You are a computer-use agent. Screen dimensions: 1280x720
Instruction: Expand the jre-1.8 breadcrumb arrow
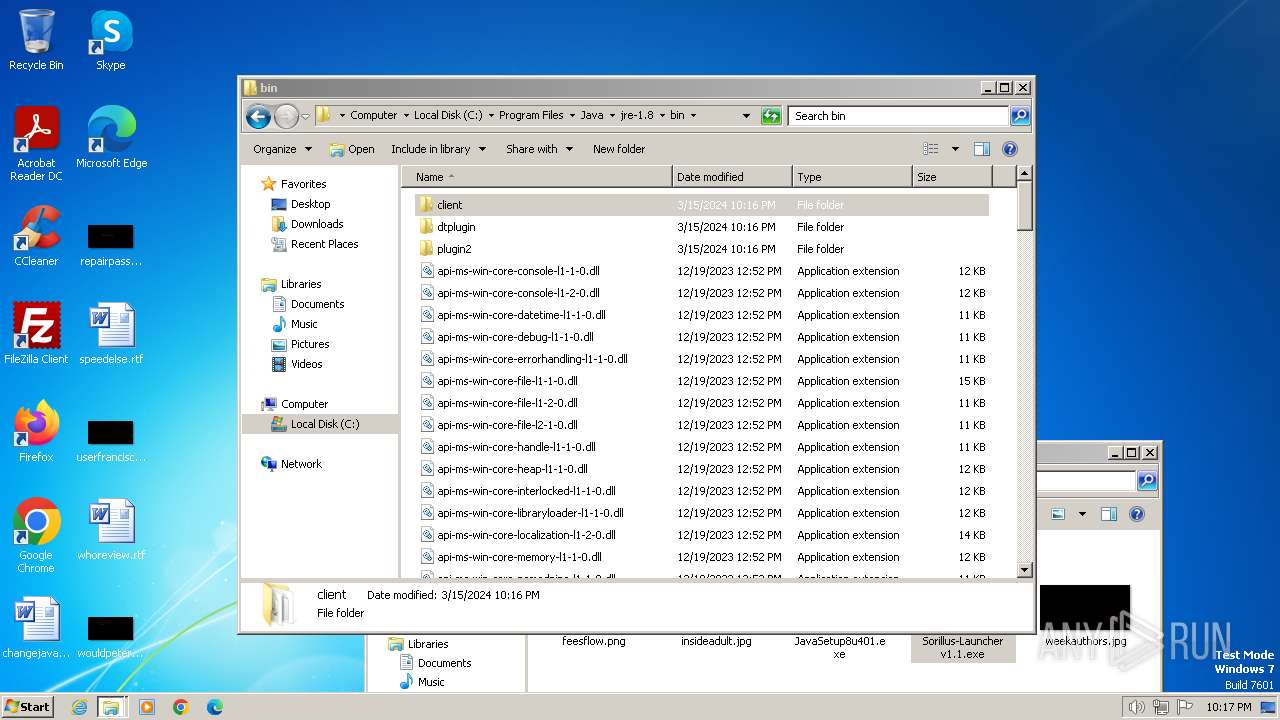[x=662, y=116]
